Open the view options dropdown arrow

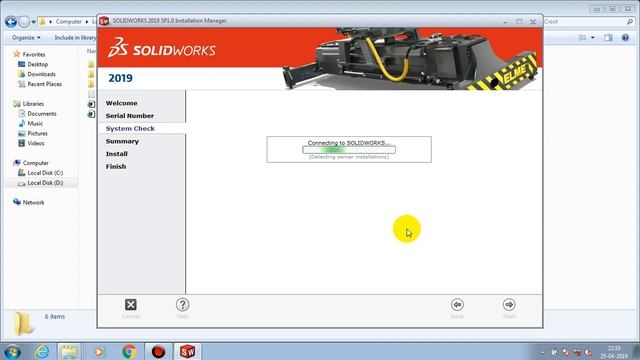click(x=593, y=38)
